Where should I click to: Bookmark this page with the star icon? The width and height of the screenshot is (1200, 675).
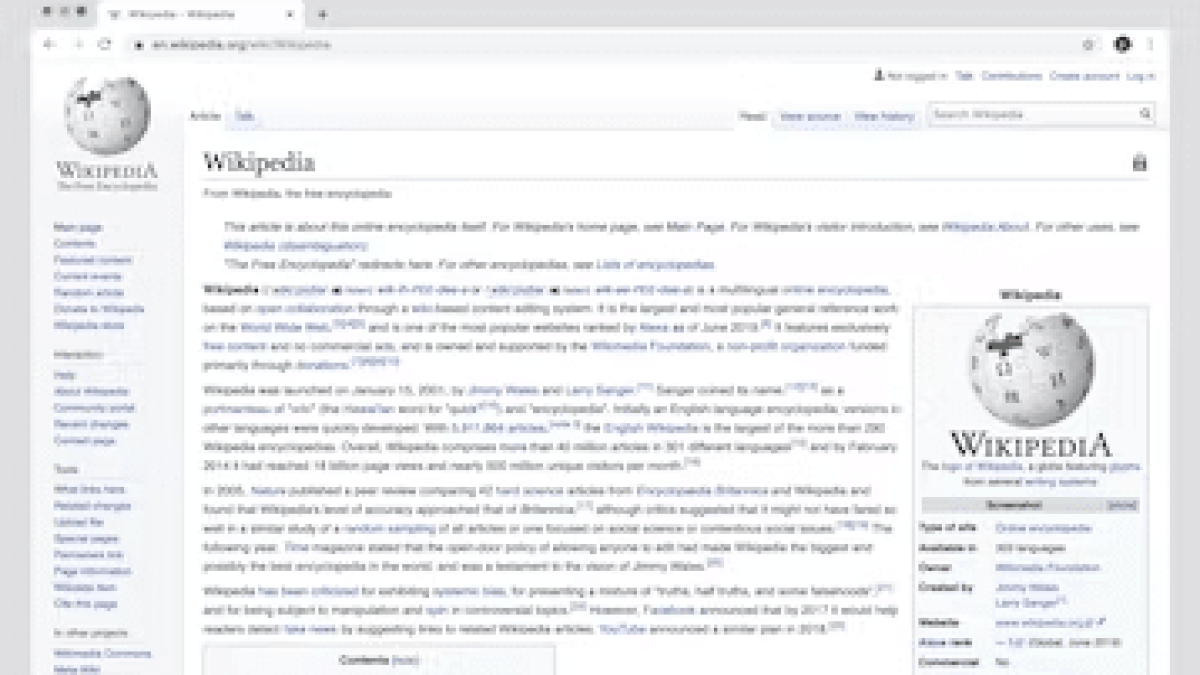1088,45
